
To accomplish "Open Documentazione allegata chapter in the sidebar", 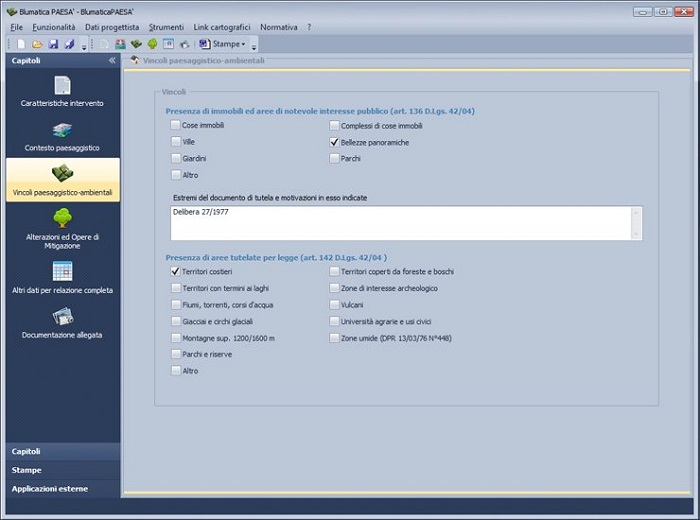I will point(62,320).
